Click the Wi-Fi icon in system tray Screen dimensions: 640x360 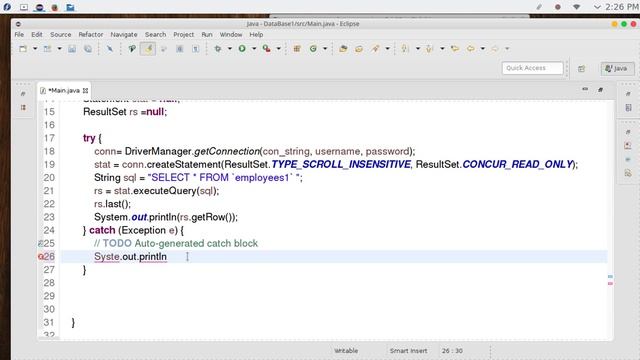[x=576, y=7]
